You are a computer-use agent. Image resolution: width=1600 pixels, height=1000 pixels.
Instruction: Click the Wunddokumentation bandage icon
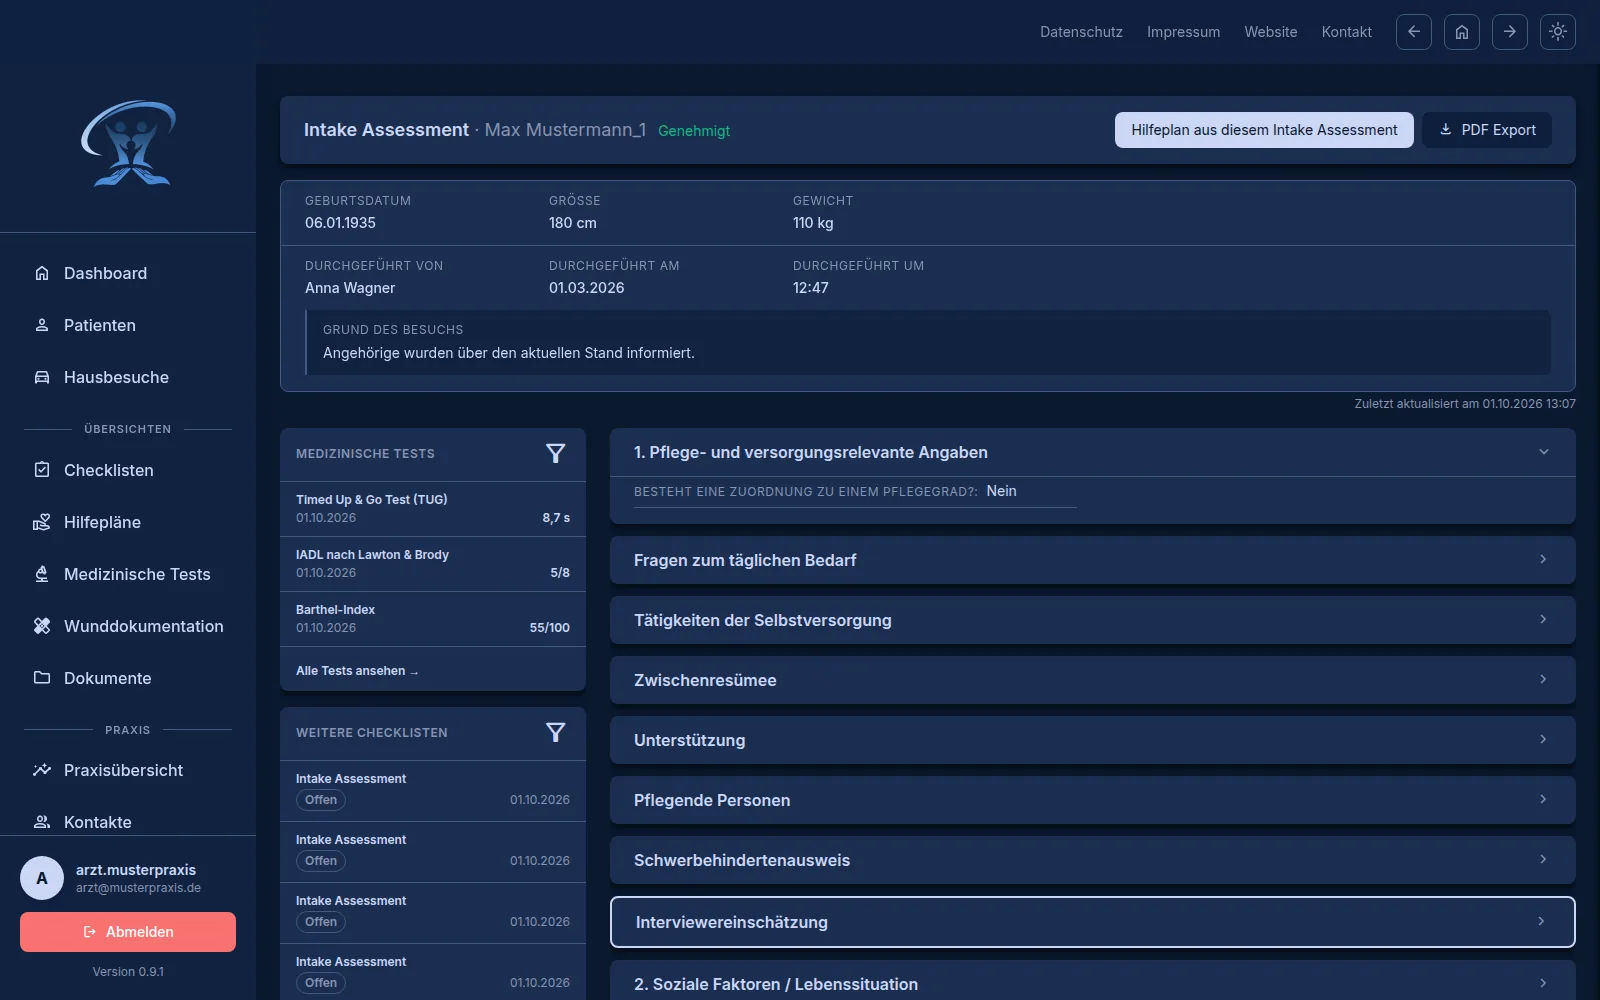pos(42,626)
